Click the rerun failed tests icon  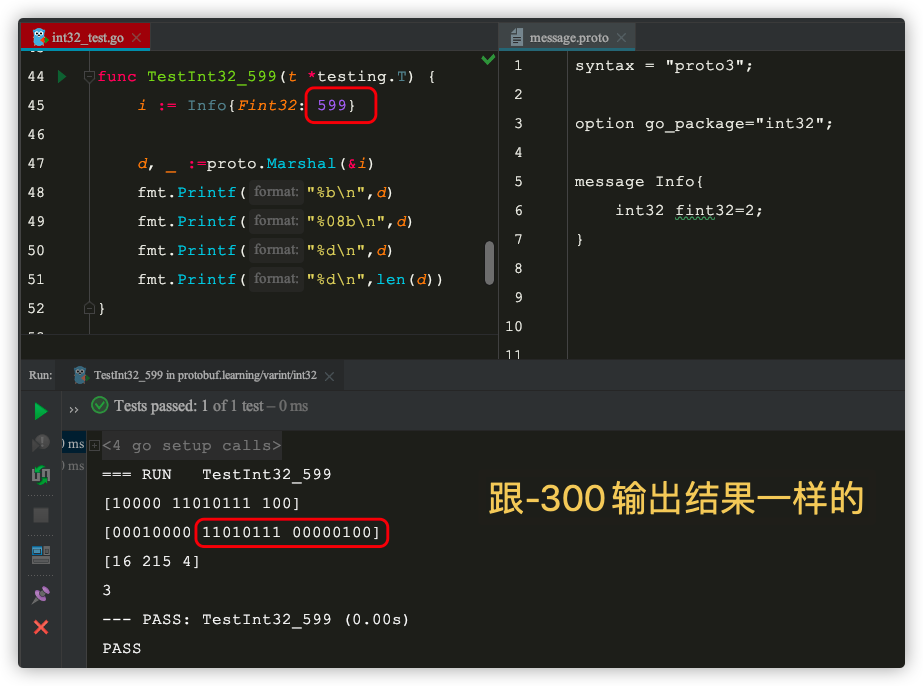point(41,442)
